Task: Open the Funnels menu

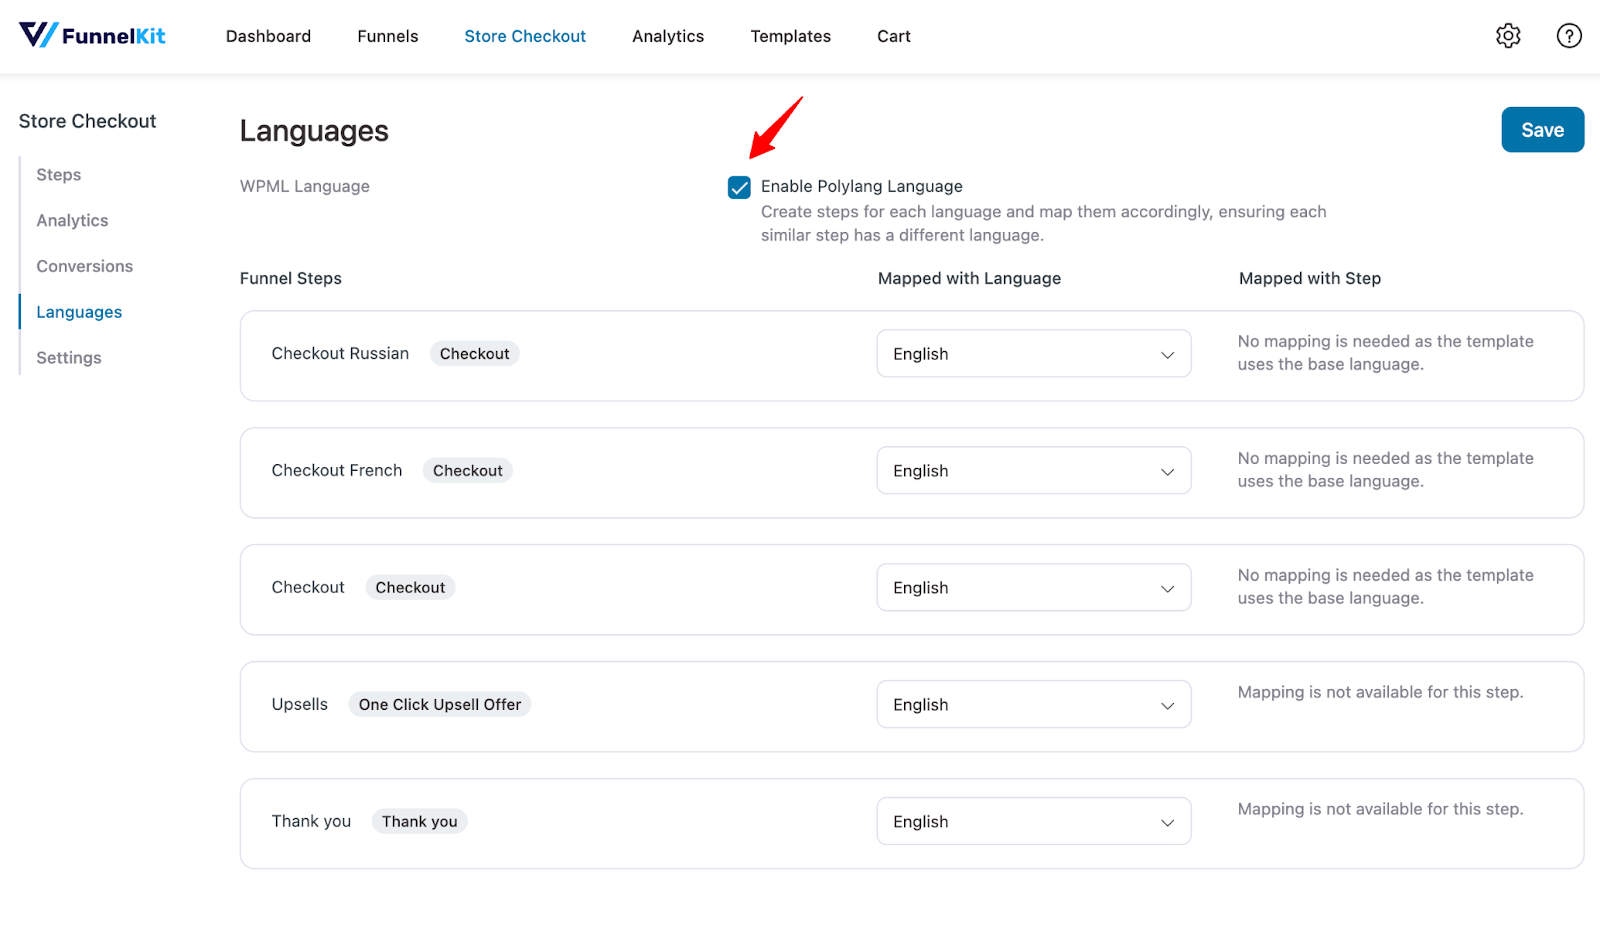Action: (x=388, y=36)
